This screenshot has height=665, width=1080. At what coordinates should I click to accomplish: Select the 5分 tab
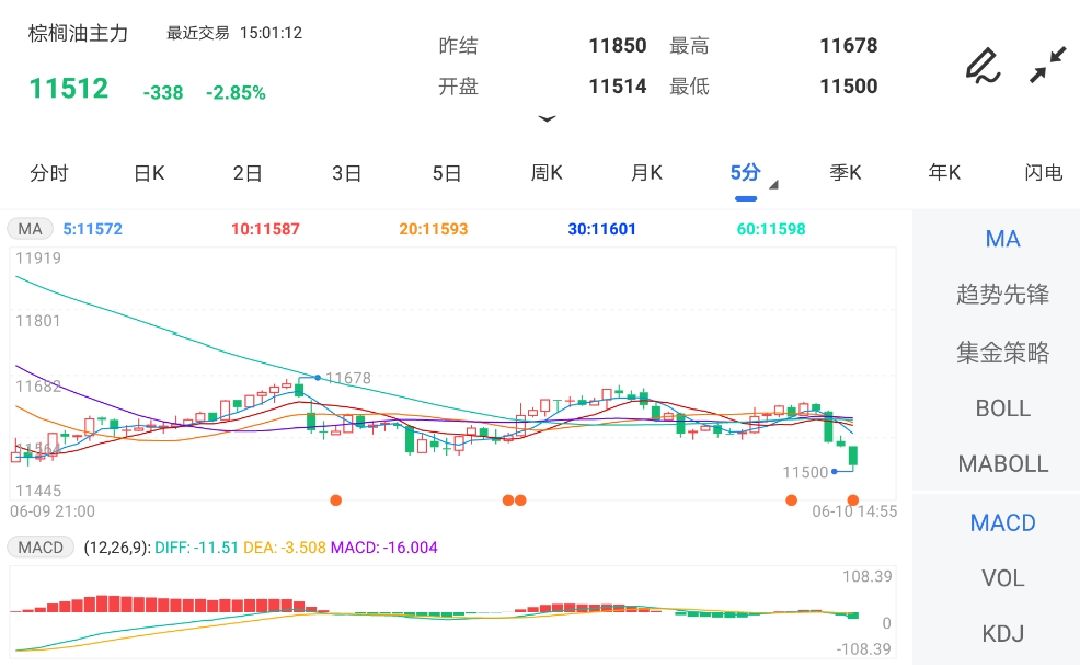tap(745, 173)
